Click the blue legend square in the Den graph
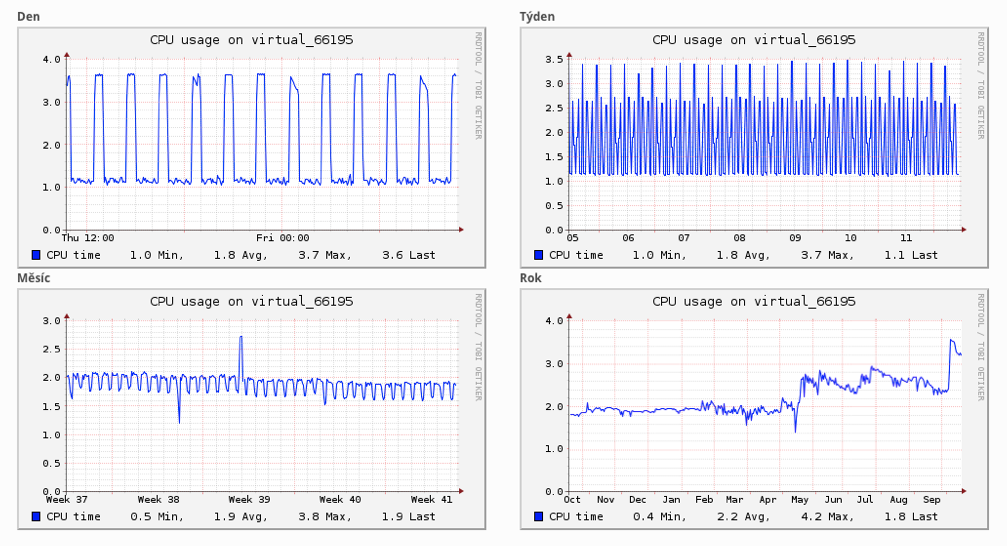The image size is (1007, 546). (36, 255)
